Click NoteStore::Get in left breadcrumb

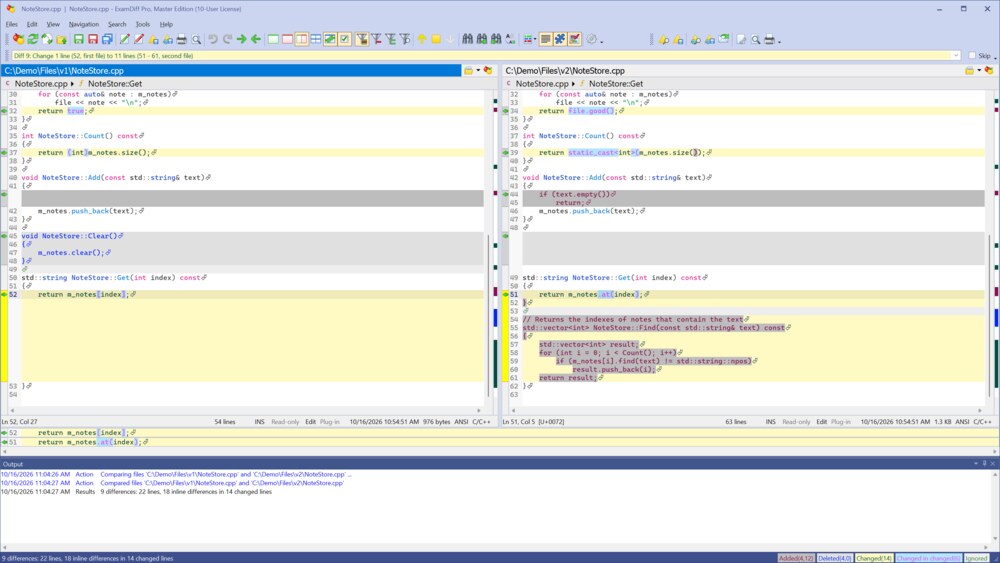pyautogui.click(x=115, y=84)
